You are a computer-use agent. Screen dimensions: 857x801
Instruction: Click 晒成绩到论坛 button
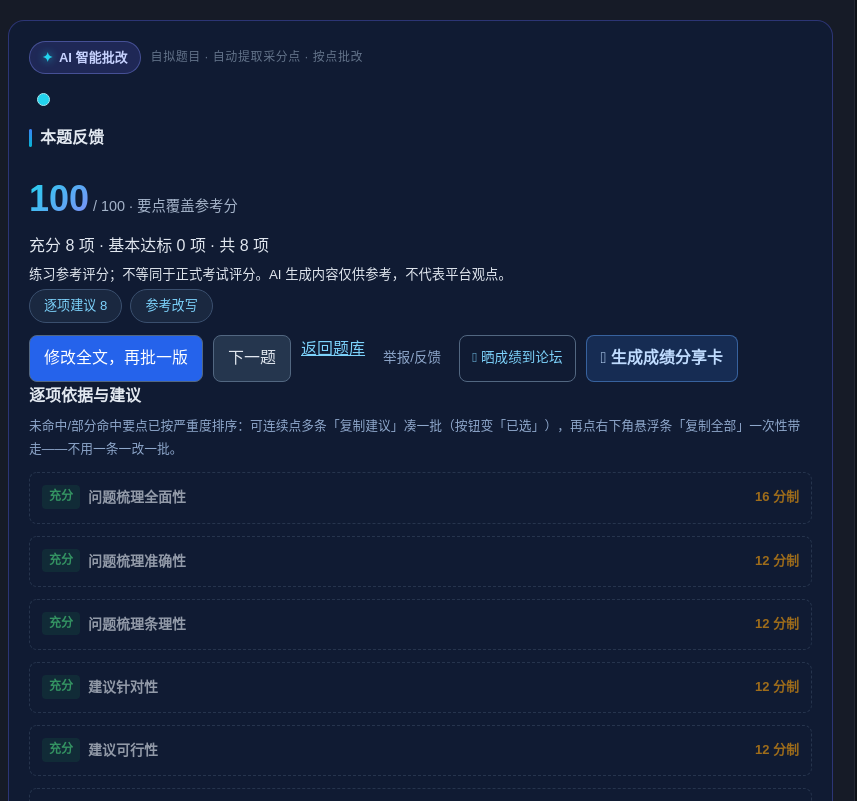click(517, 358)
